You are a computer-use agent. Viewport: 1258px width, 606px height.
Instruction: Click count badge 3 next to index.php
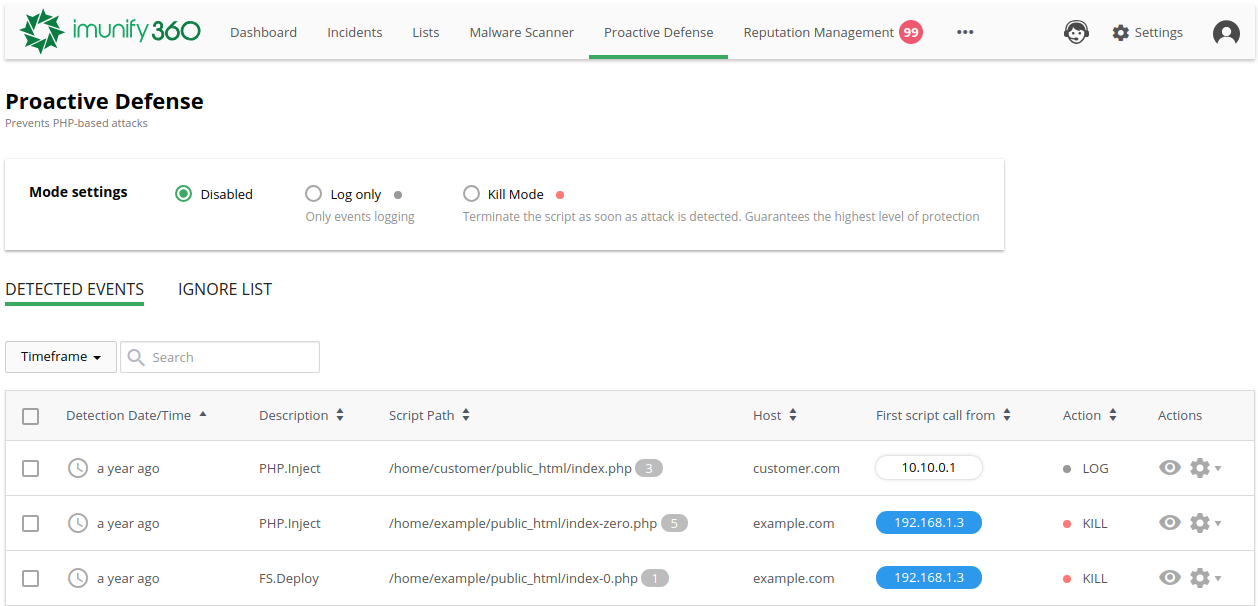tap(649, 468)
